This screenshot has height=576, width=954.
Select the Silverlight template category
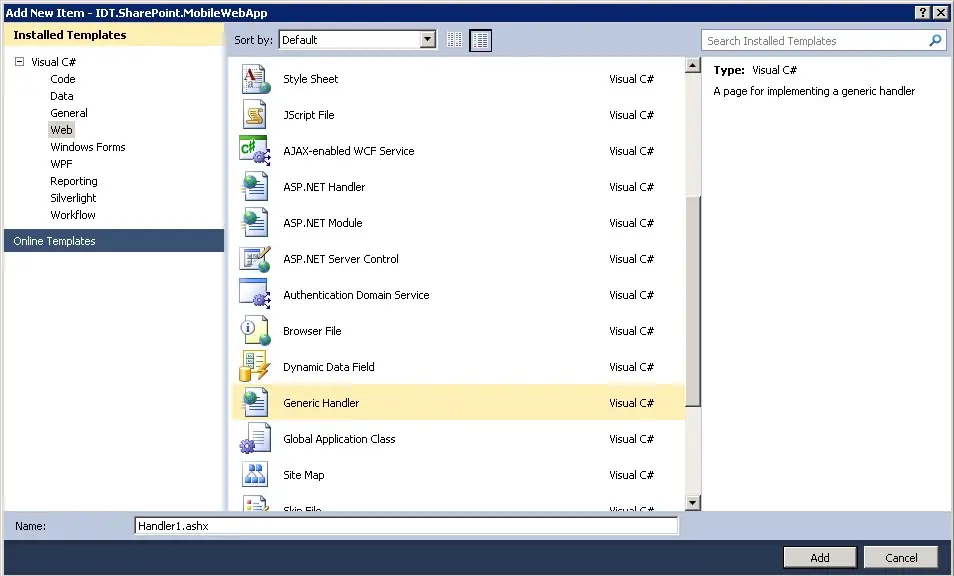point(73,198)
